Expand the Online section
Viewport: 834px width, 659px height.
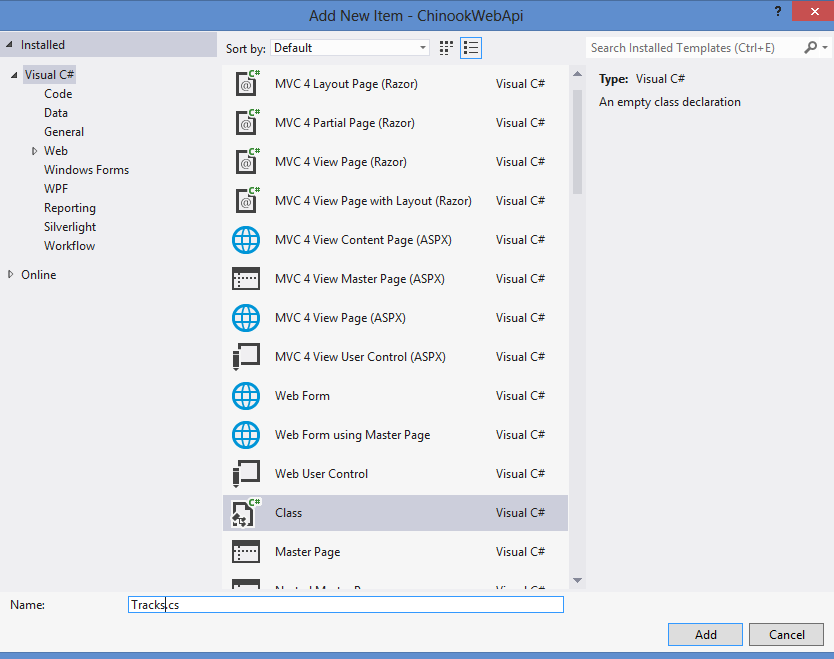(10, 274)
